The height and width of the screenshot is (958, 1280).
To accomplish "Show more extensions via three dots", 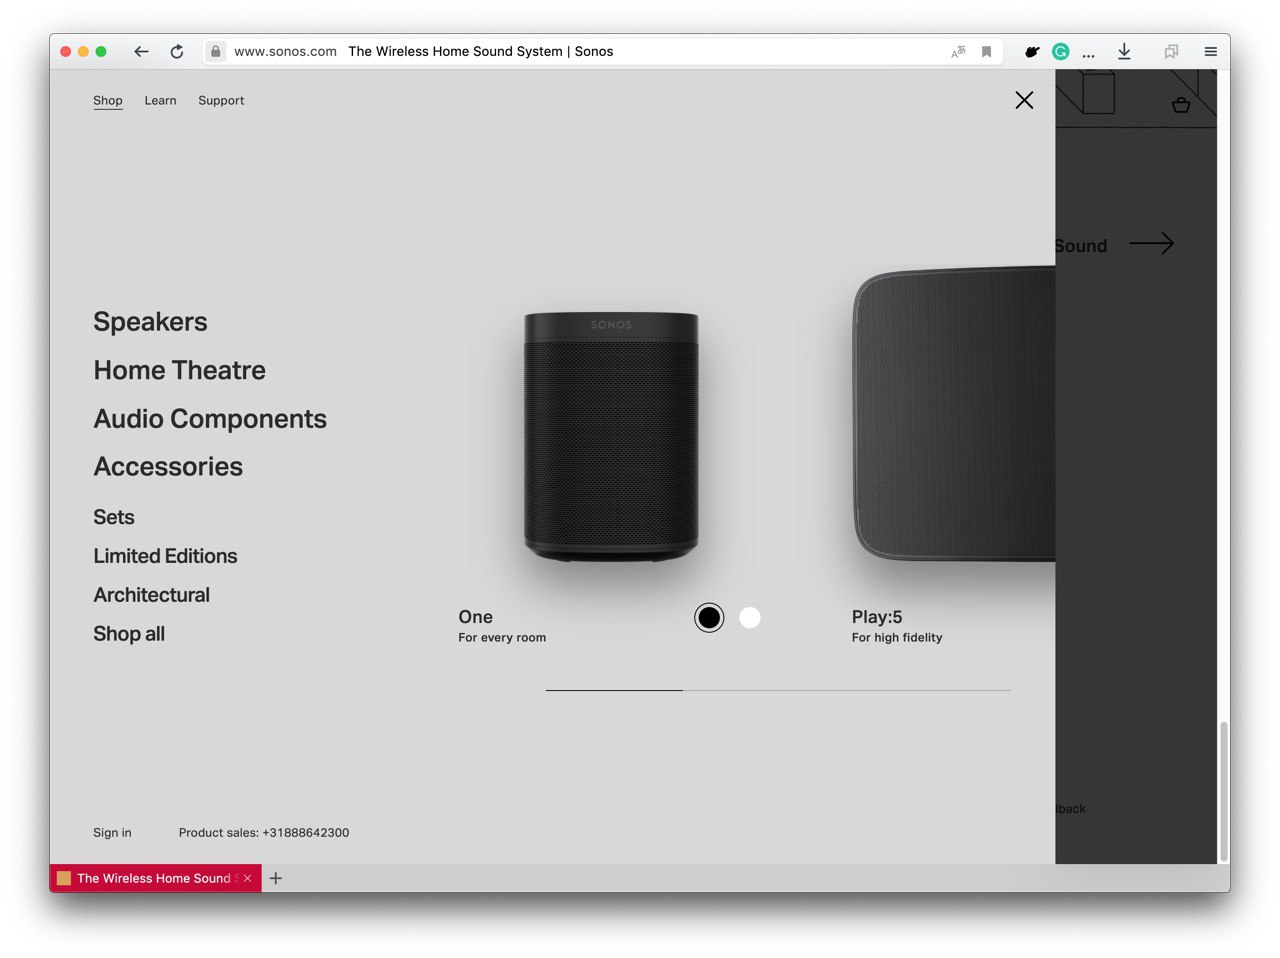I will (x=1088, y=54).
